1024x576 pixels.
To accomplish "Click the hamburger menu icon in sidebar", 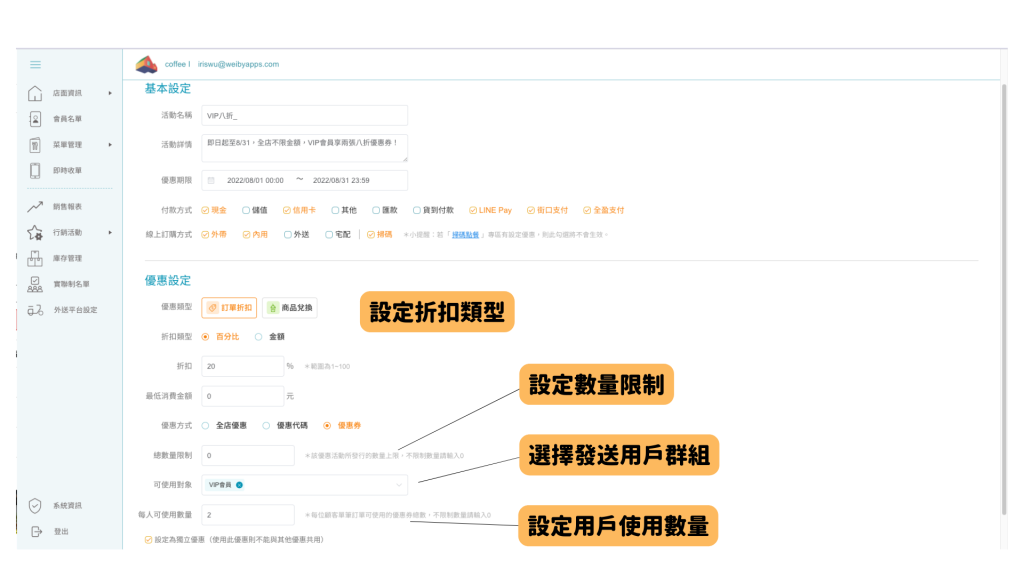I will tap(35, 65).
